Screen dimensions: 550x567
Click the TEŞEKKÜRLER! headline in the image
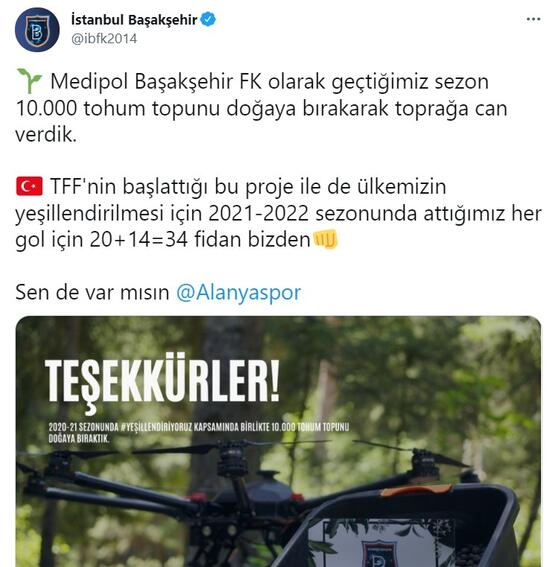pos(162,382)
